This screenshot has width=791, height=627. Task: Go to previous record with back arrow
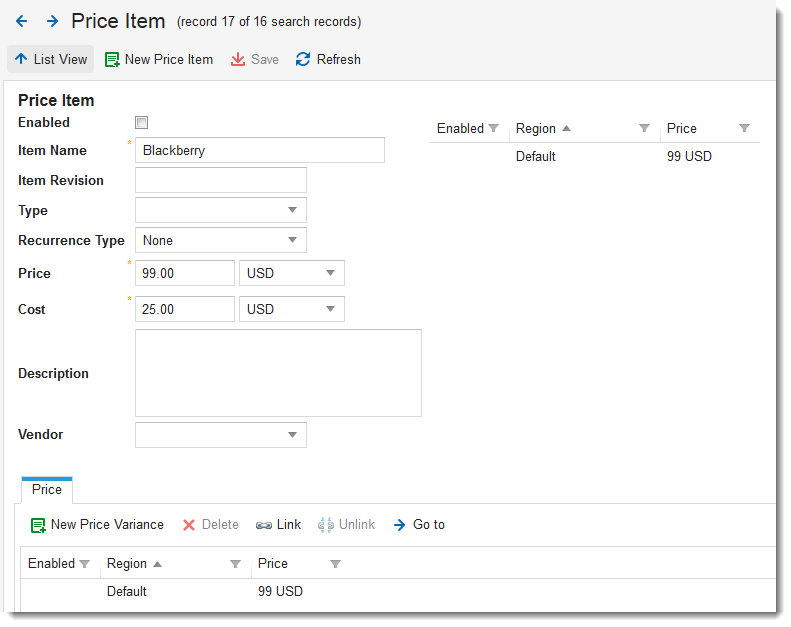coord(21,21)
